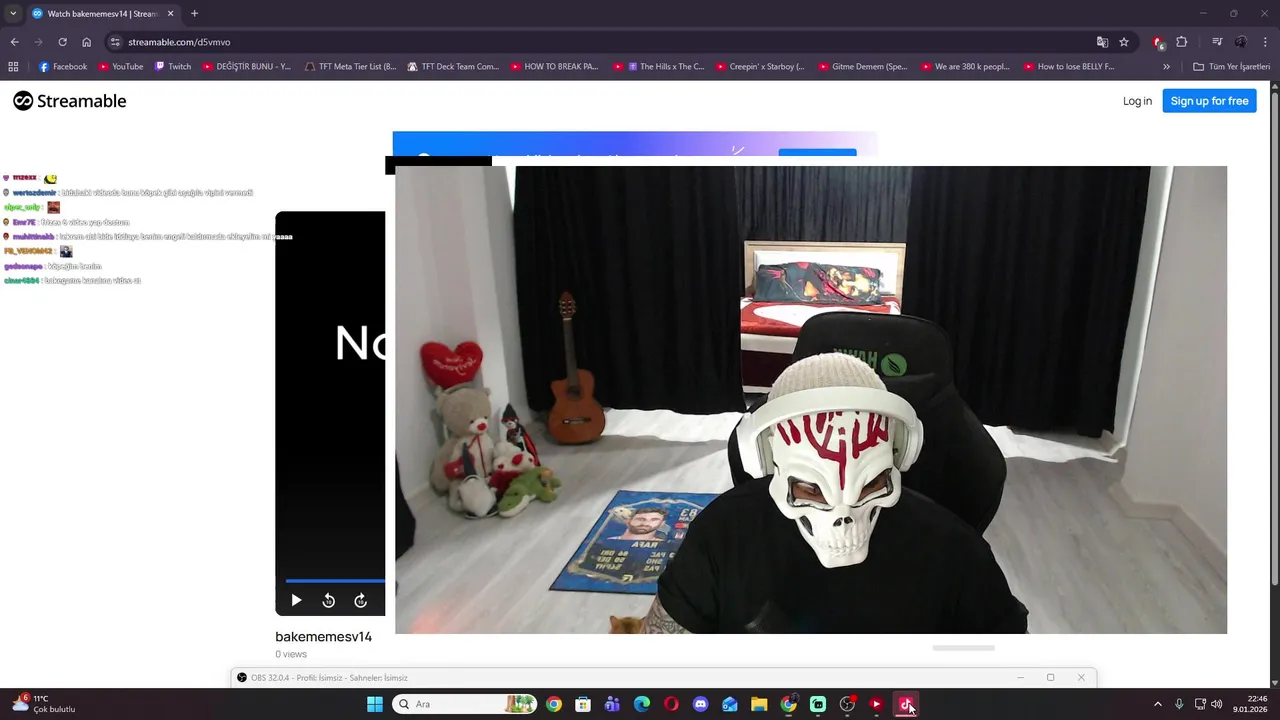
Task: Open a new browser tab
Action: (194, 13)
